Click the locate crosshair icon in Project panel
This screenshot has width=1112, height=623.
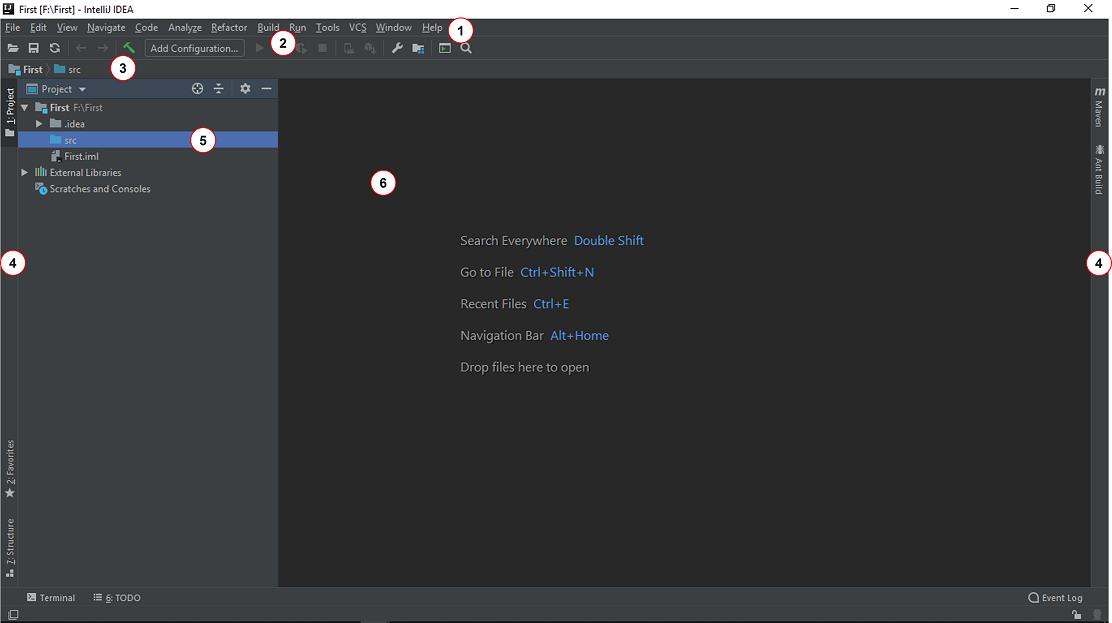click(x=197, y=89)
